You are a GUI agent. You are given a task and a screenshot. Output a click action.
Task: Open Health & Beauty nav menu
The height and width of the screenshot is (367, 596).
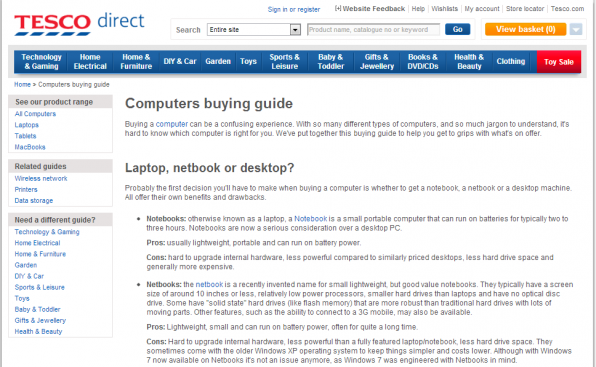click(469, 62)
